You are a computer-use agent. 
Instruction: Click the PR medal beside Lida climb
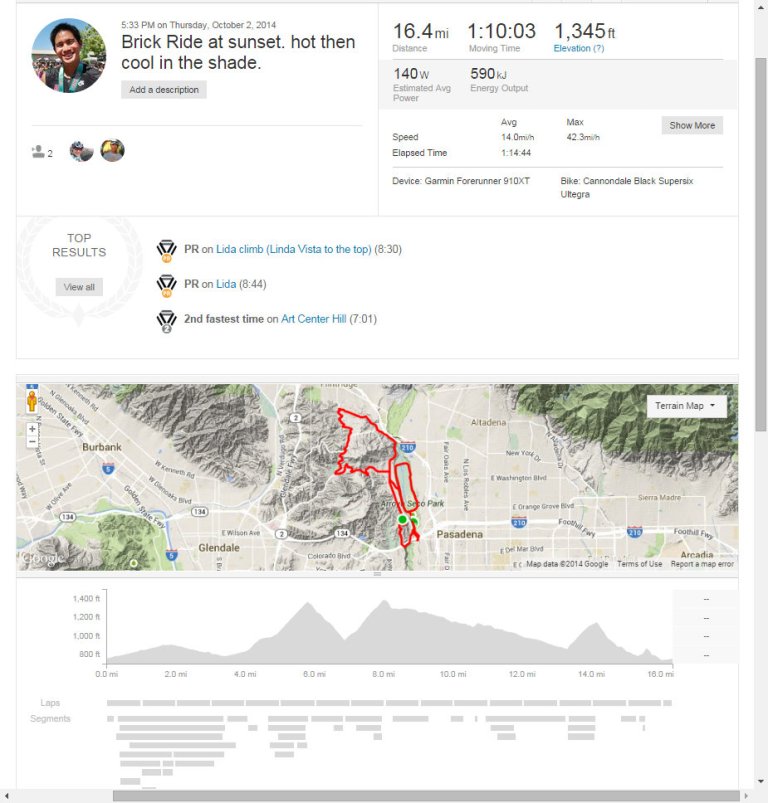click(x=167, y=250)
